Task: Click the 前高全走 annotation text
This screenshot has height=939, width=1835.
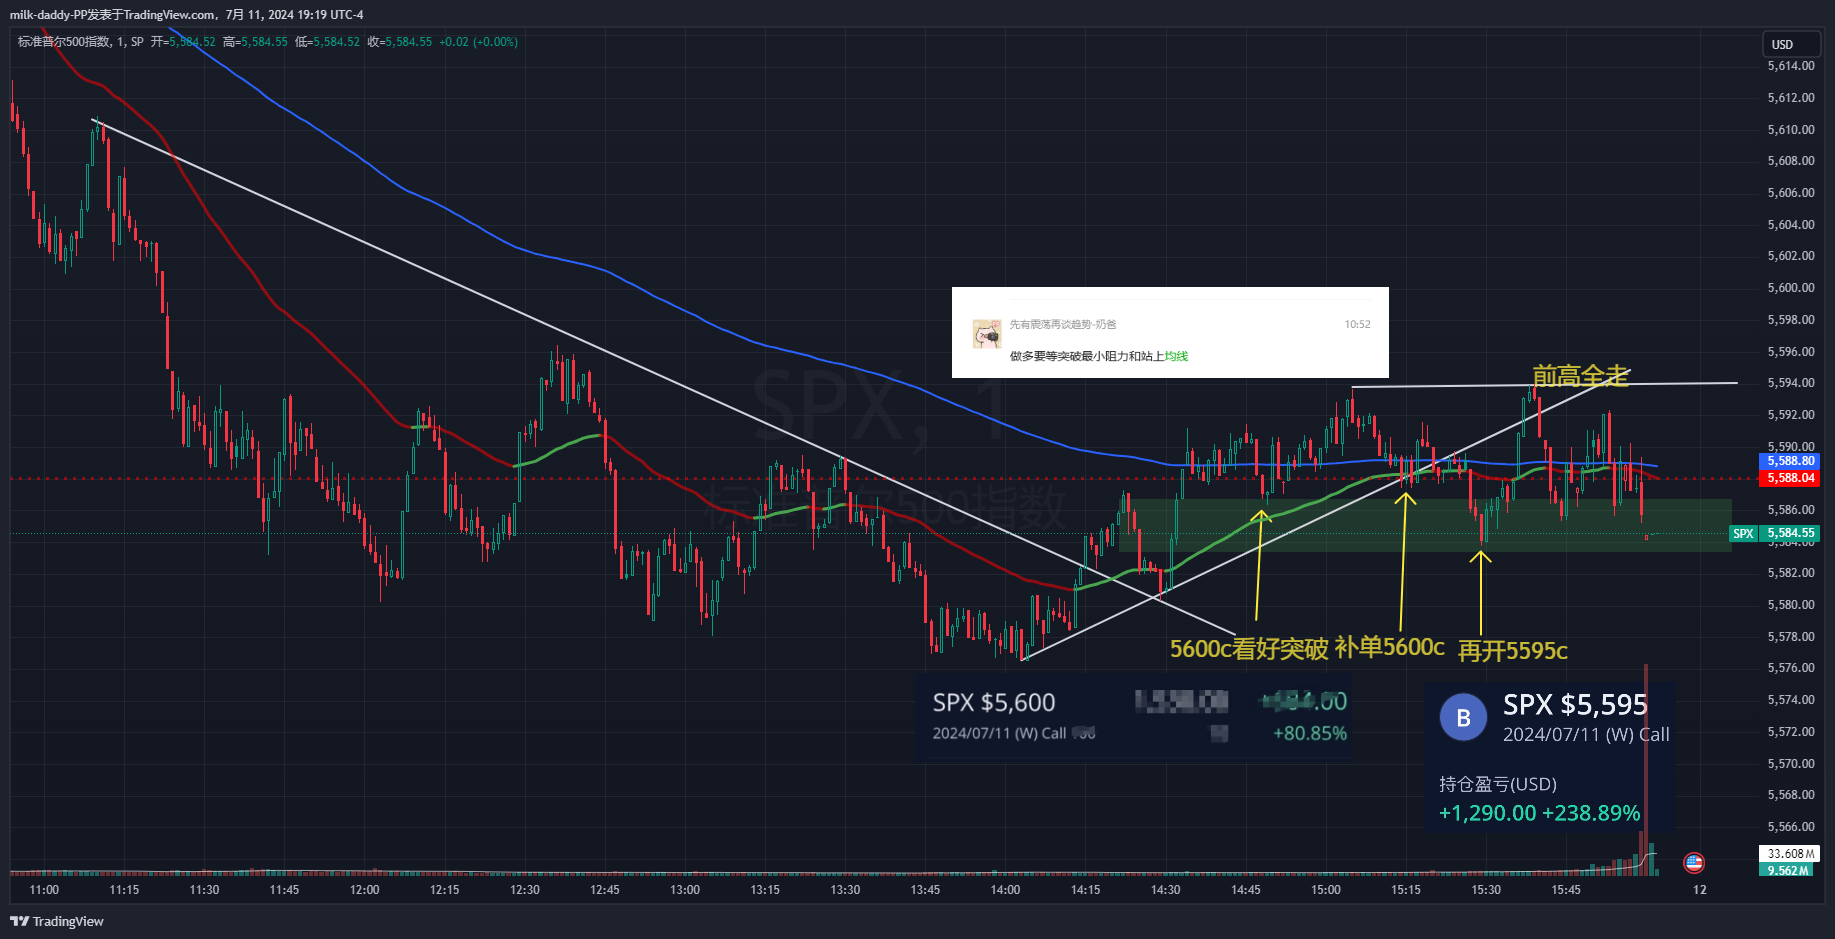Action: 1580,376
